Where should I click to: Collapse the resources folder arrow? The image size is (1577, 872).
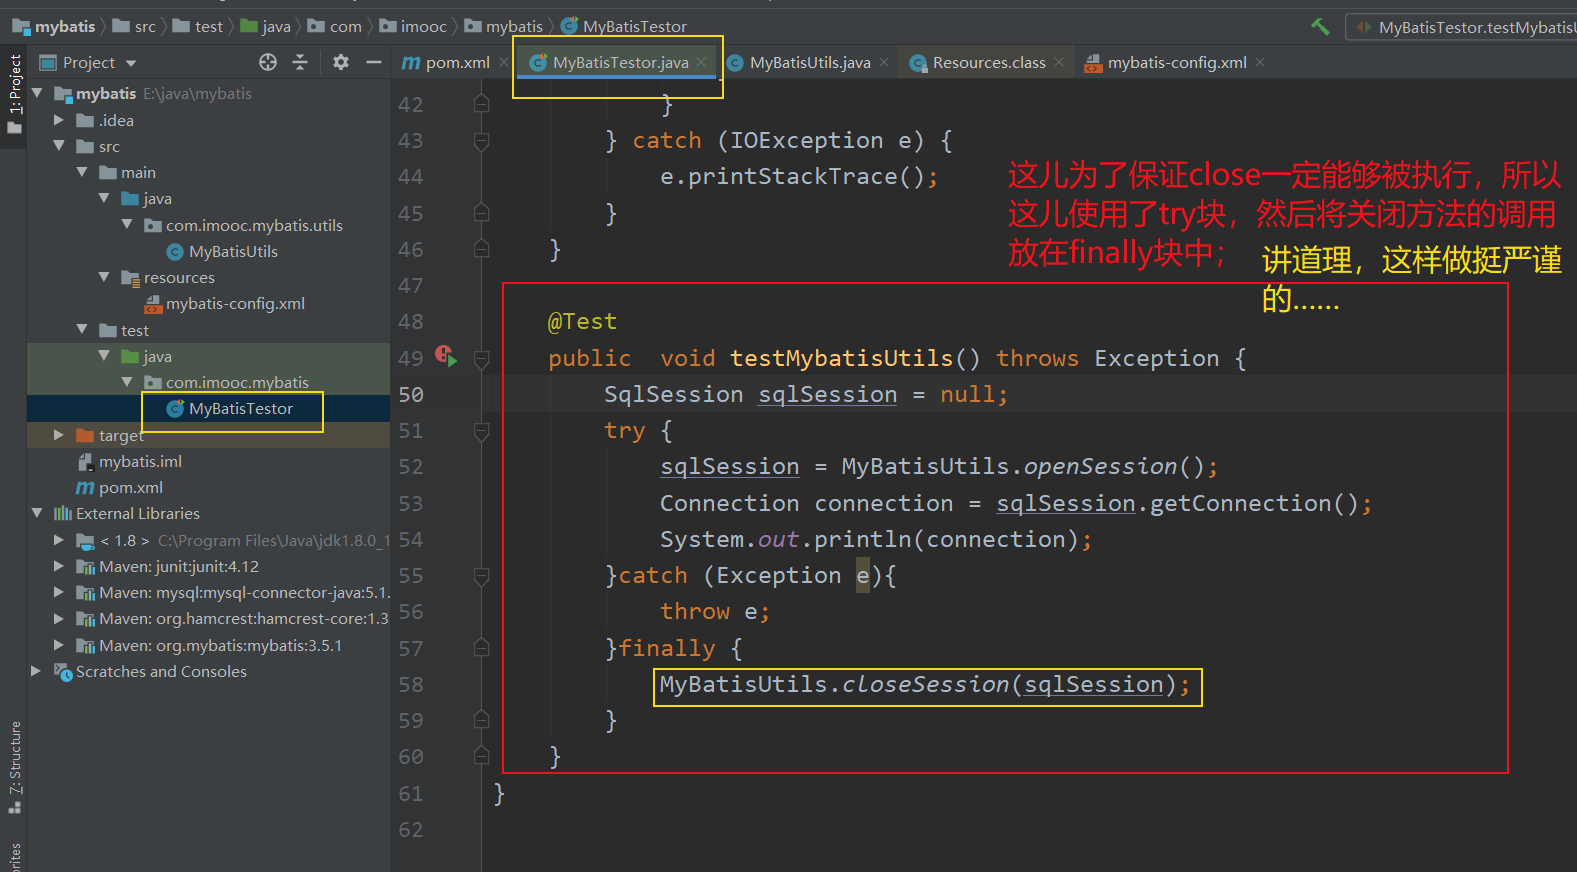[x=104, y=277]
